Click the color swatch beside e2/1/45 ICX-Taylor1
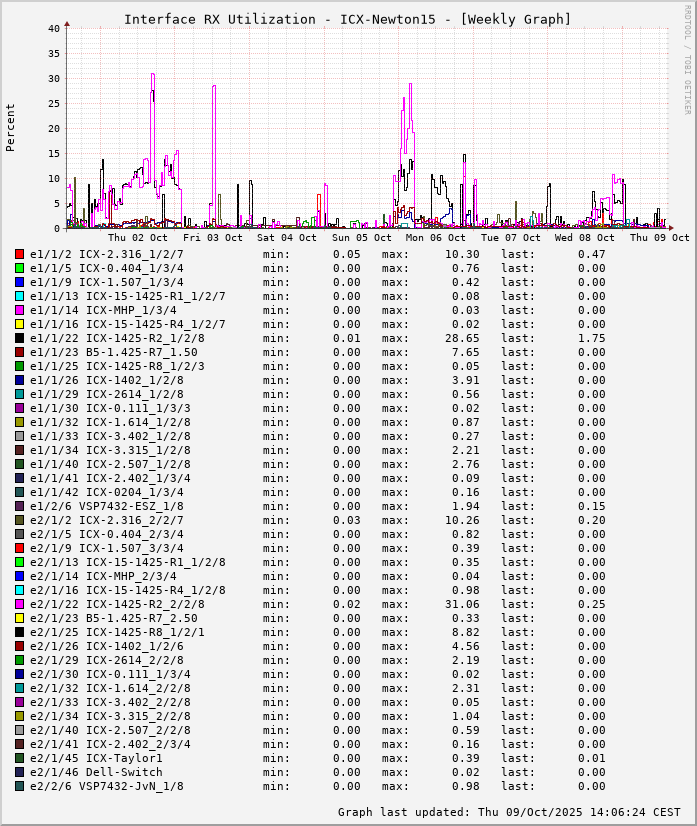 coord(19,758)
